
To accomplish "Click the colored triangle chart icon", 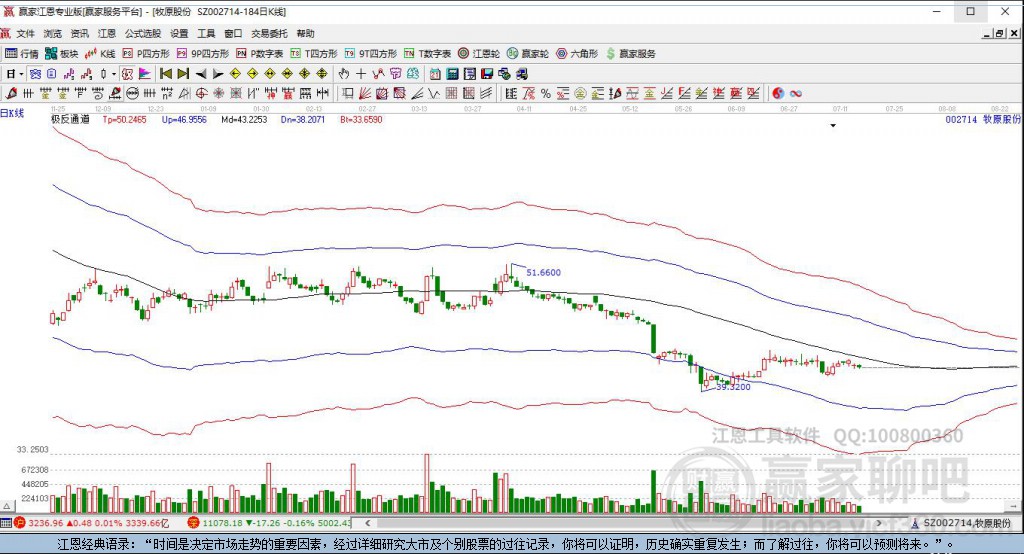I will click(x=144, y=74).
